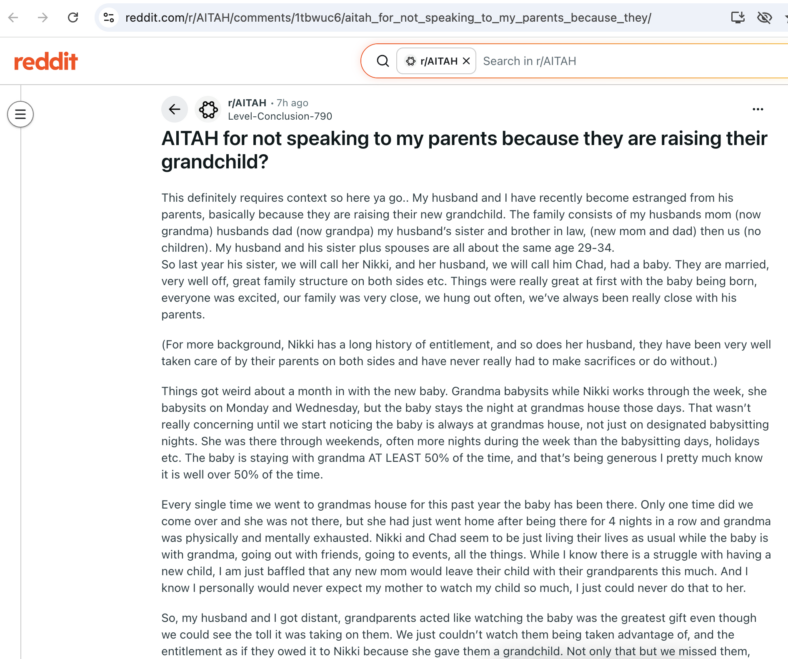The height and width of the screenshot is (659, 788).
Task: Open the Level-Conclusion-790 user profile
Action: click(x=280, y=116)
